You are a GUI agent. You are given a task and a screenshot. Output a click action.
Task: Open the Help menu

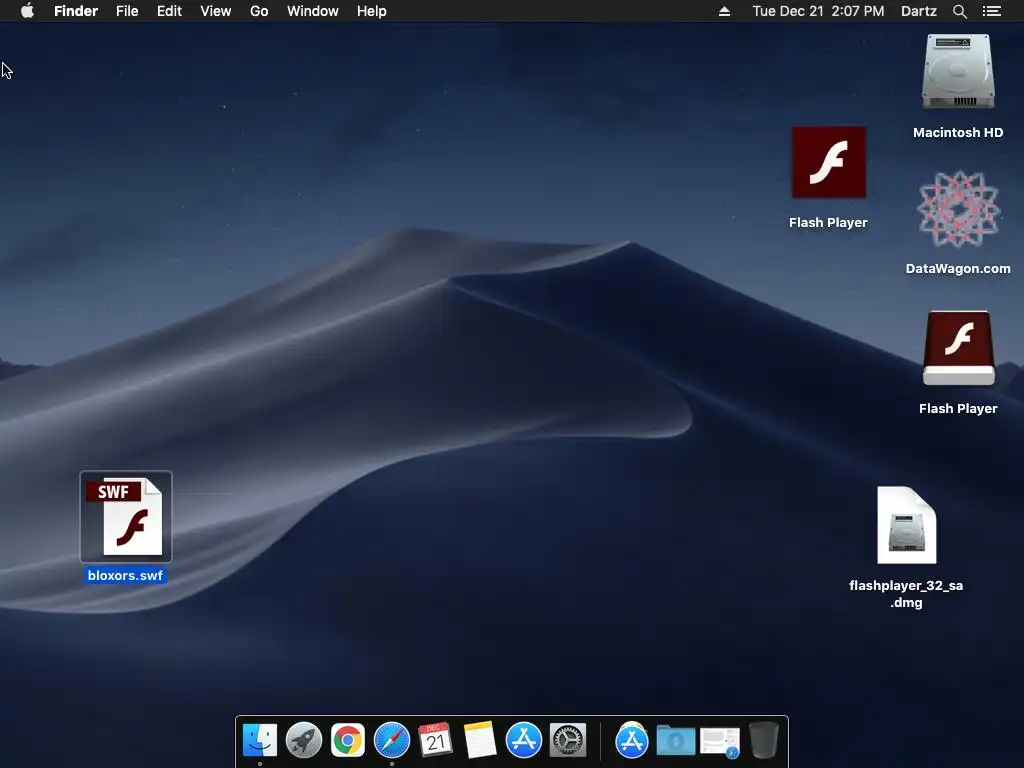[372, 11]
